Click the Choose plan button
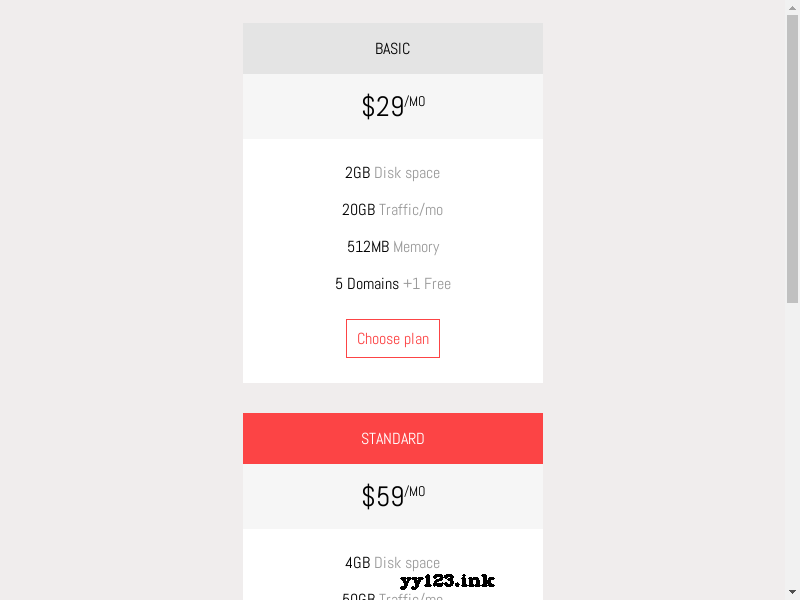Viewport: 800px width, 600px height. (x=392, y=338)
